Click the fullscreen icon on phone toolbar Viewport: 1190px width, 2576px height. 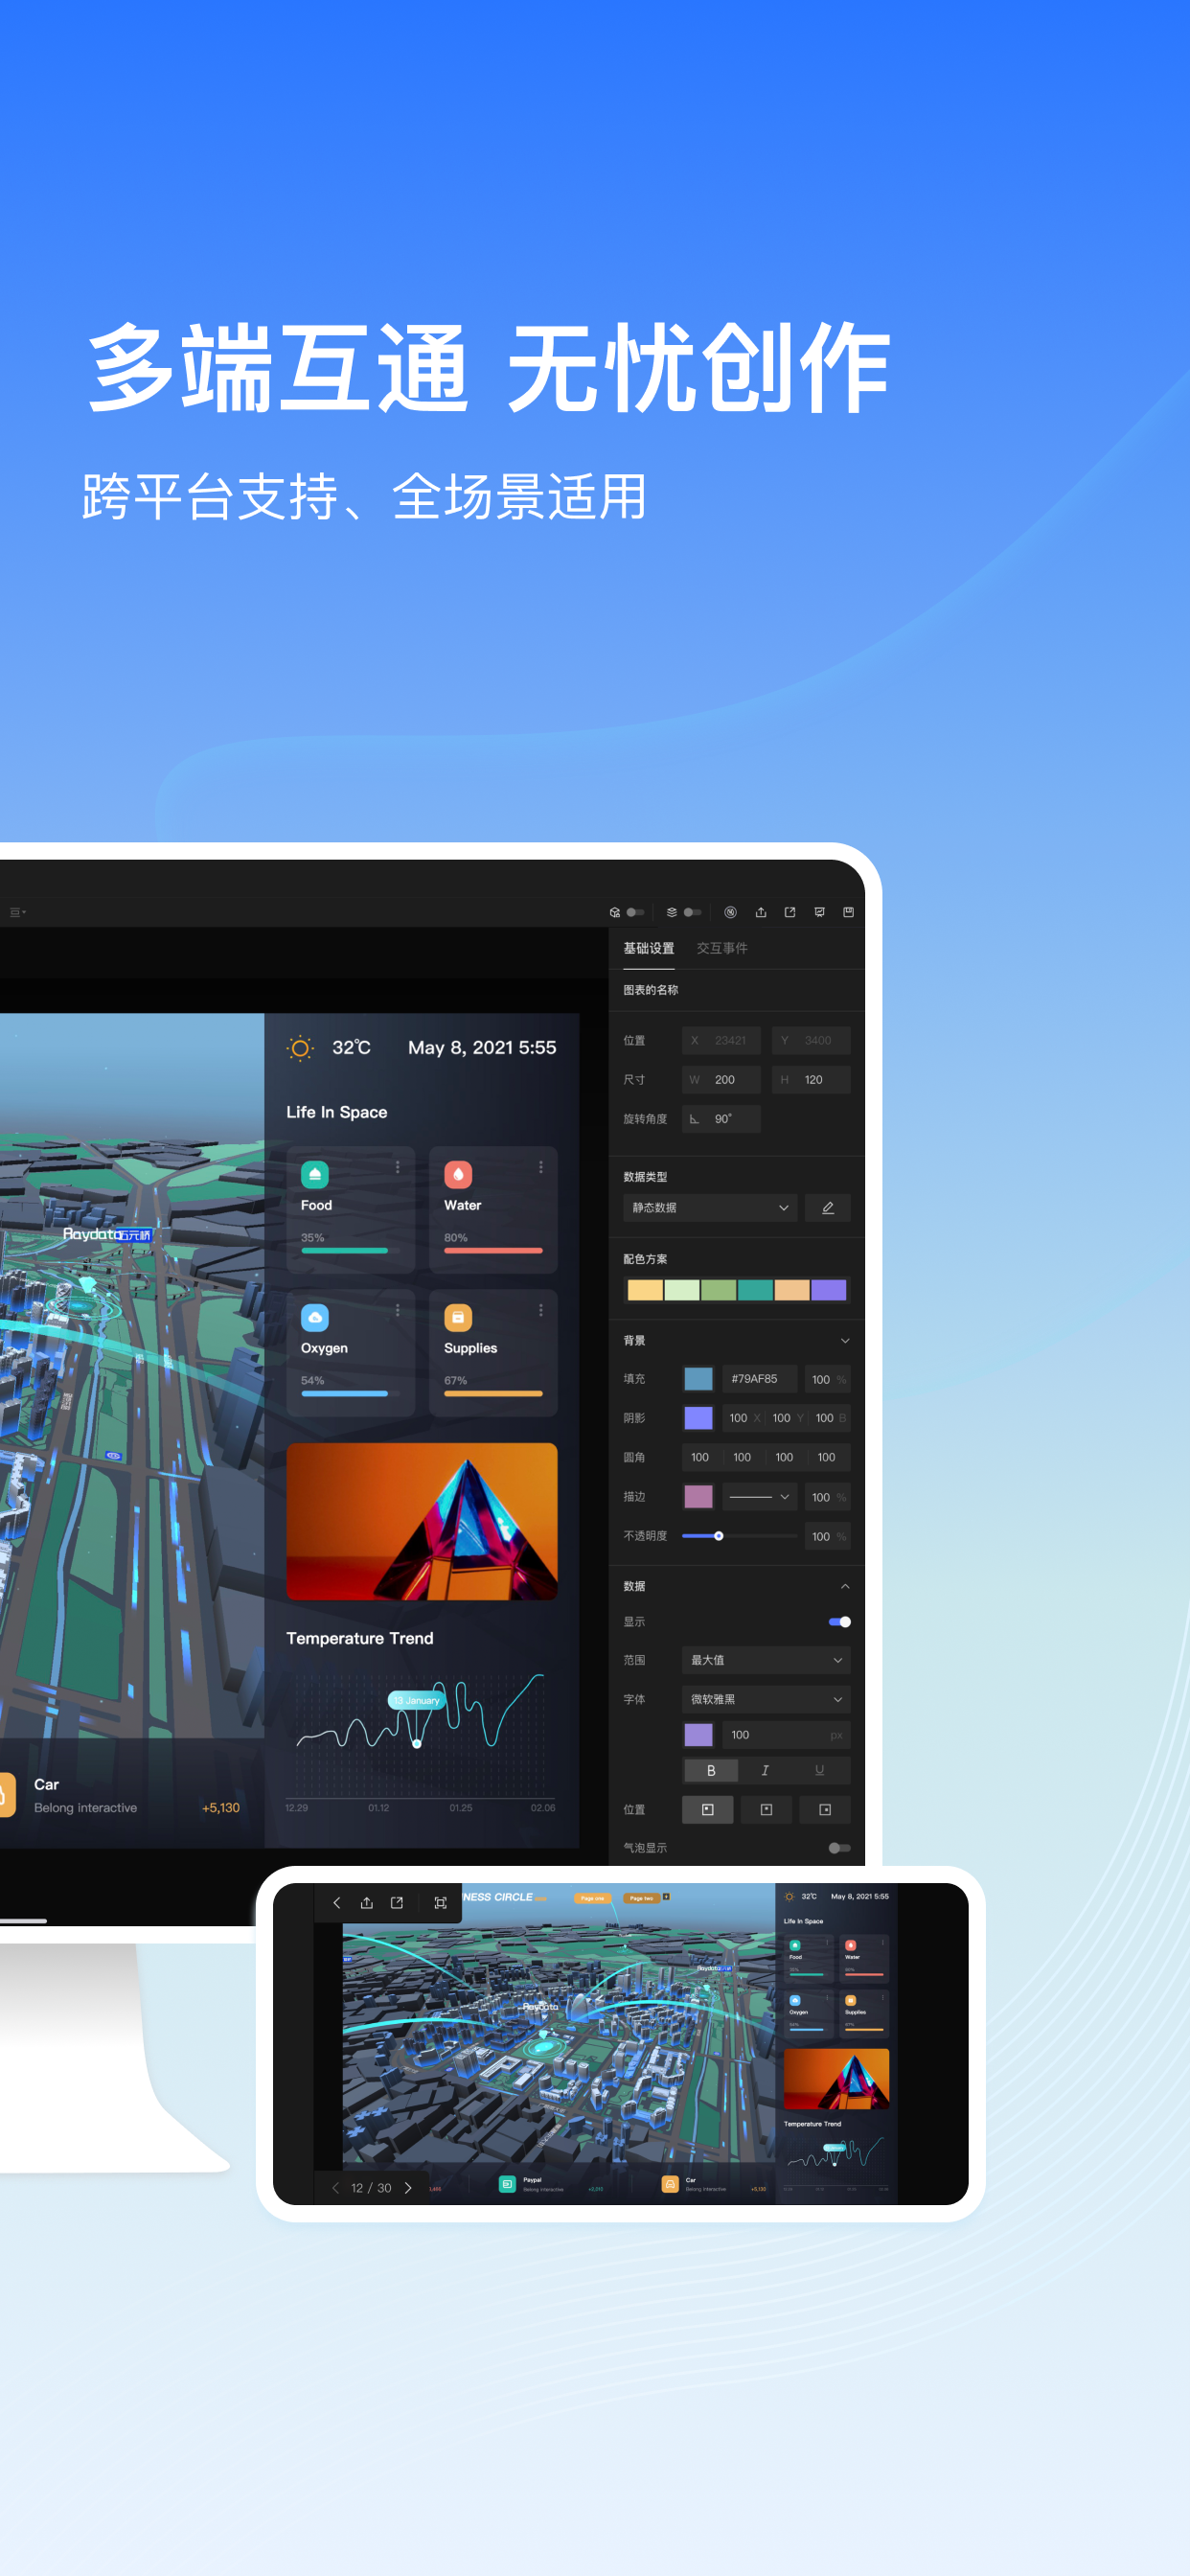coord(440,1902)
